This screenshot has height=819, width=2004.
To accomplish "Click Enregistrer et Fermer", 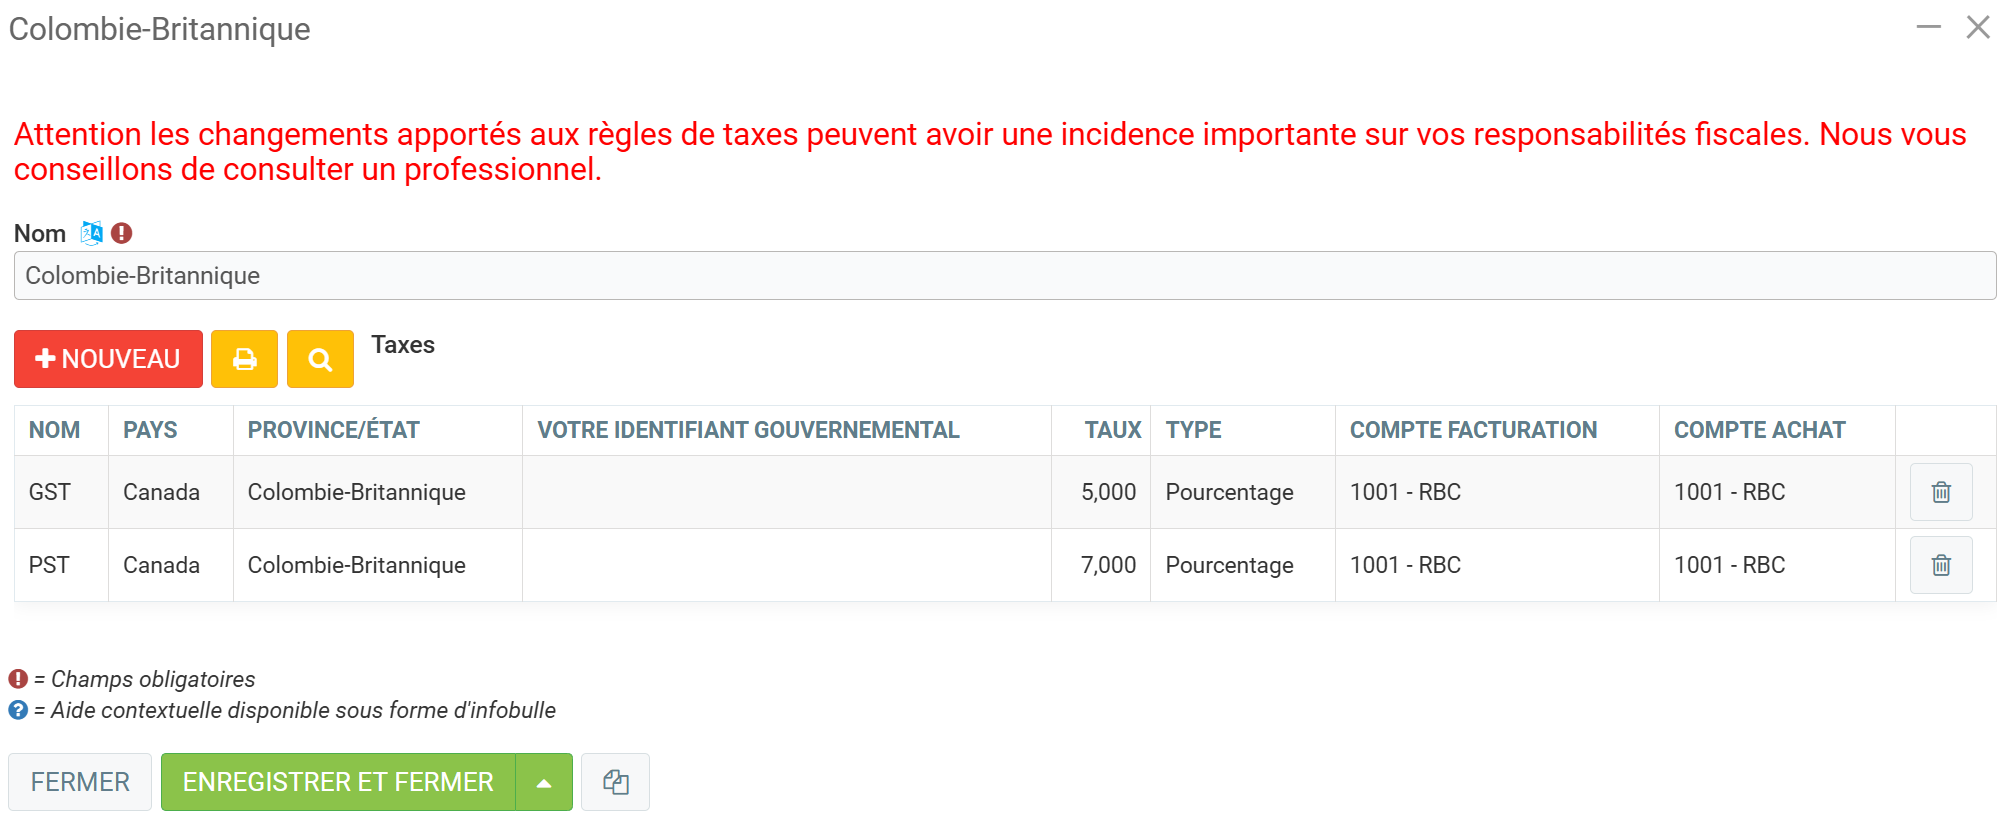I will 338,782.
